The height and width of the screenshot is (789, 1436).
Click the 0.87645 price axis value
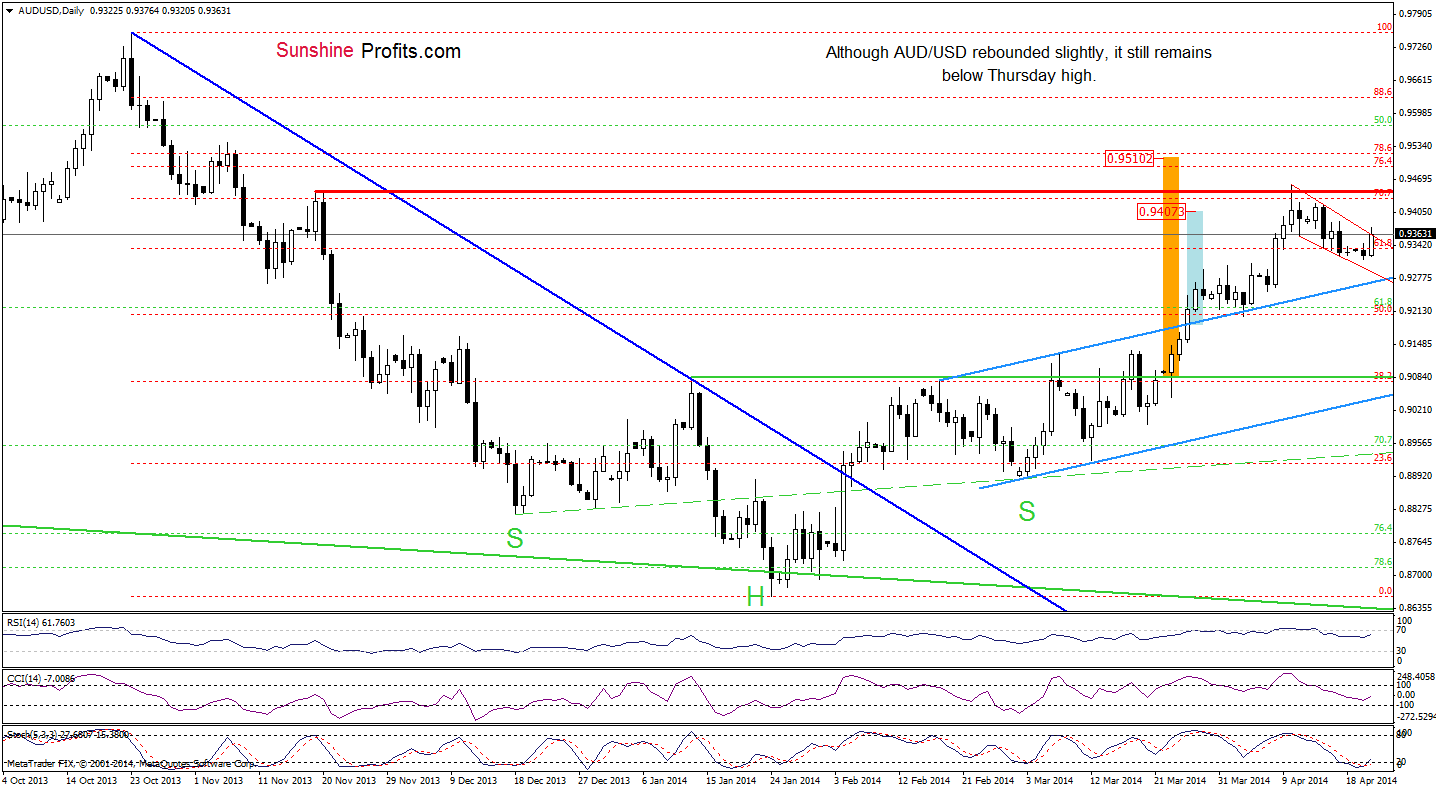[x=1417, y=542]
